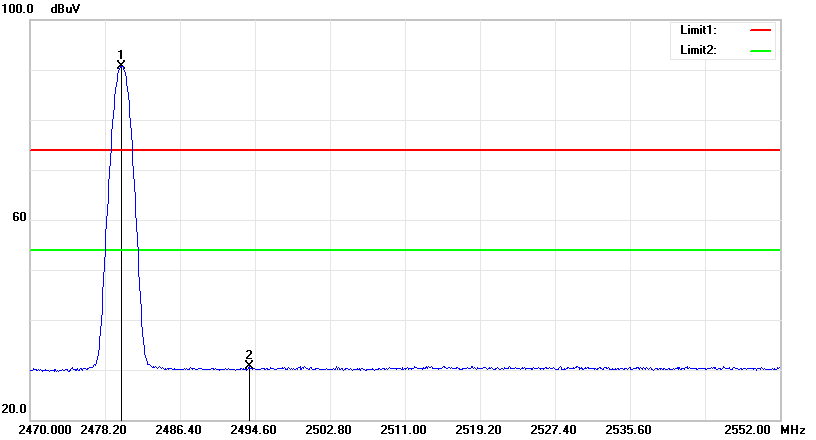The width and height of the screenshot is (816, 440).
Task: Select the Limit2 legend label
Action: [698, 50]
